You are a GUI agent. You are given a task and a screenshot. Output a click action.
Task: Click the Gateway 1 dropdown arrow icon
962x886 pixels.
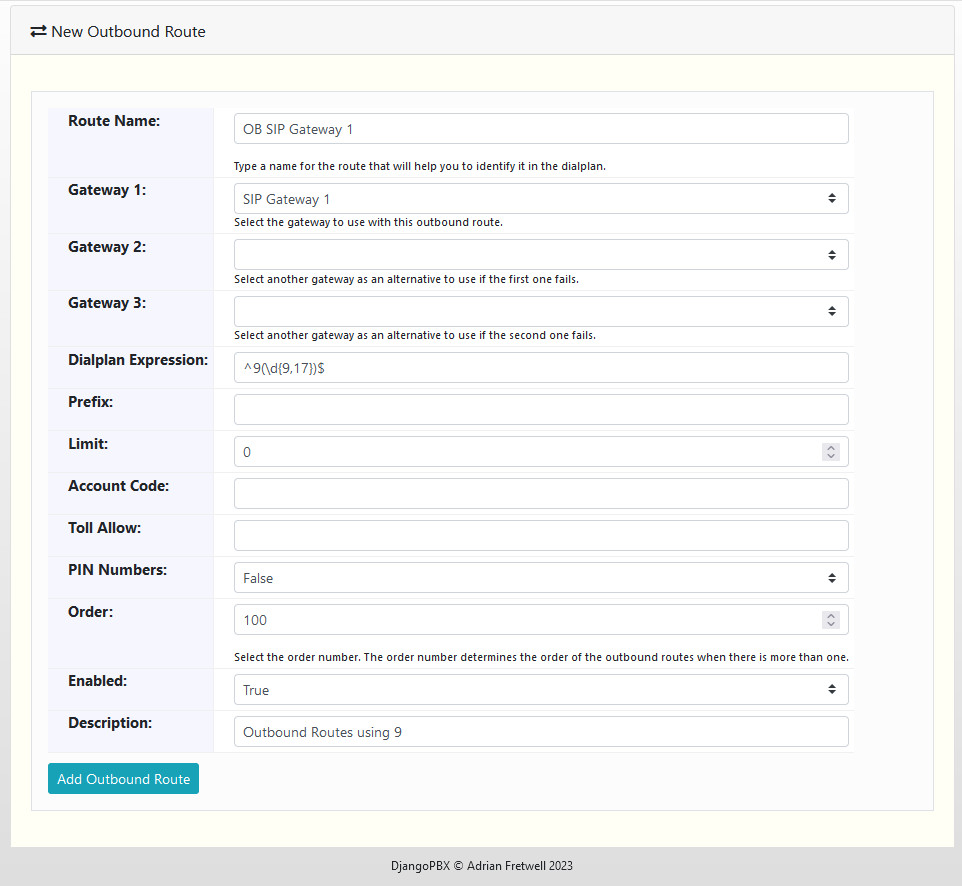tap(831, 199)
